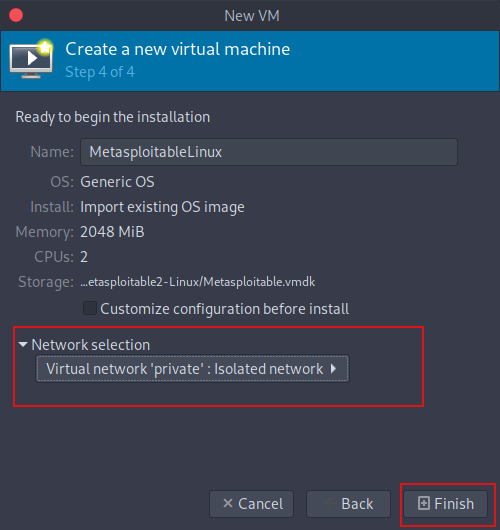Collapse the Network selection expander
Image resolution: width=500 pixels, height=530 pixels.
[x=23, y=345]
